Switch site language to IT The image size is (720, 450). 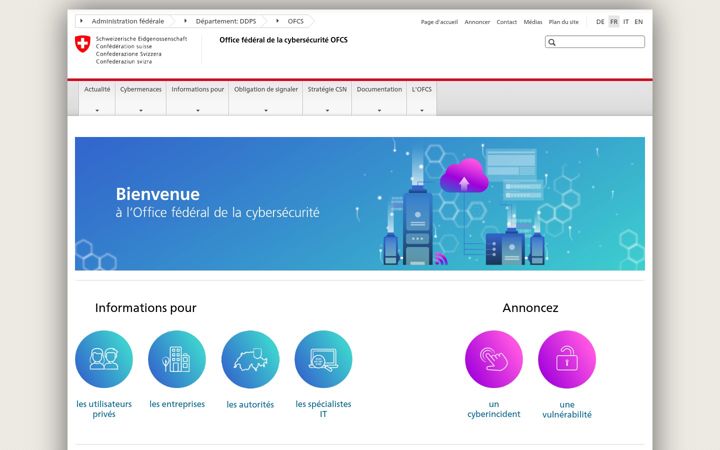coord(626,22)
